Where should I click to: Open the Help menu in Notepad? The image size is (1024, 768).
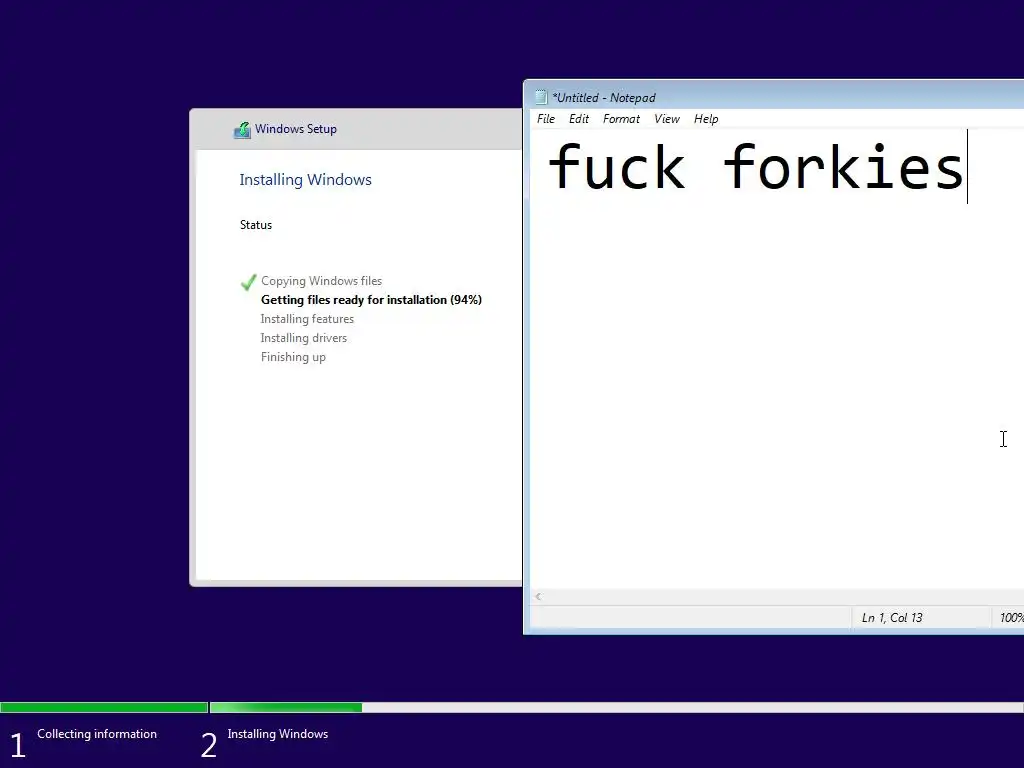706,119
